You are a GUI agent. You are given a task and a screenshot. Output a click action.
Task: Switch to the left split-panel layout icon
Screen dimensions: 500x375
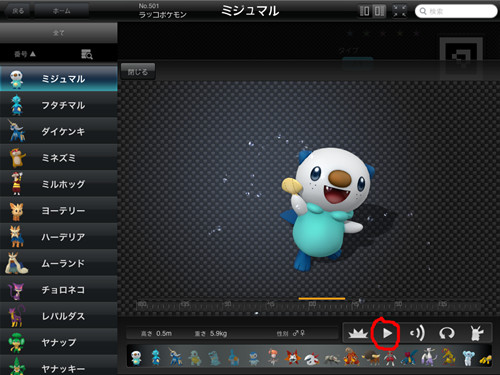point(365,11)
